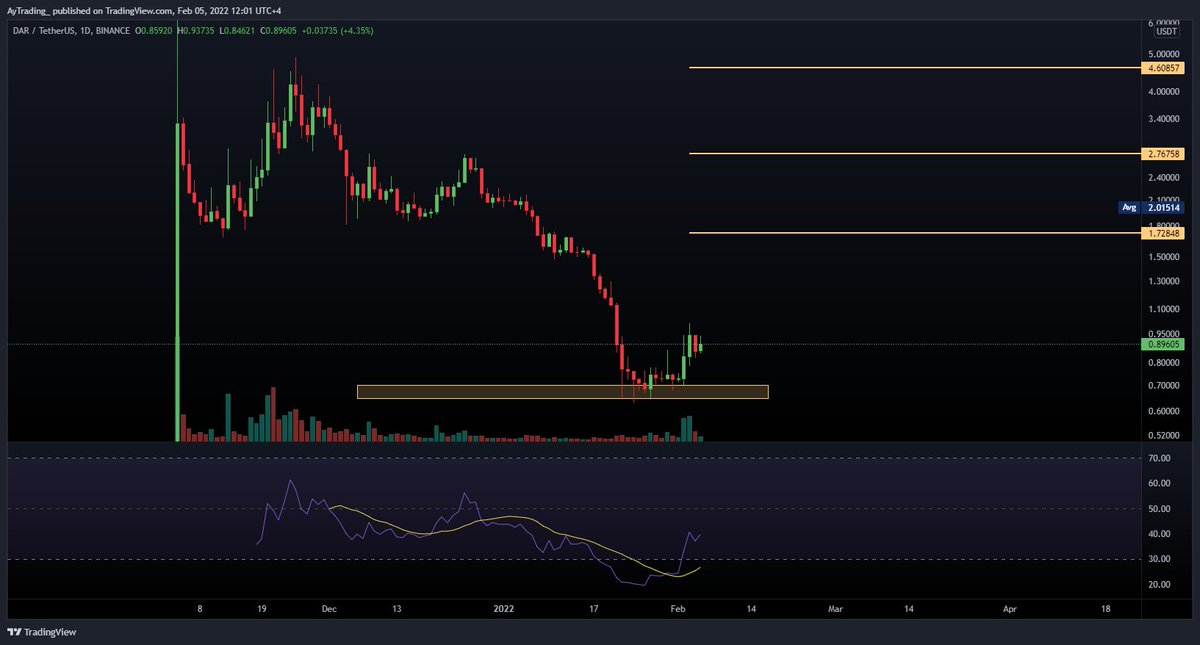Image resolution: width=1200 pixels, height=645 pixels.
Task: Click the 0.80000 price axis tick
Action: point(1164,363)
